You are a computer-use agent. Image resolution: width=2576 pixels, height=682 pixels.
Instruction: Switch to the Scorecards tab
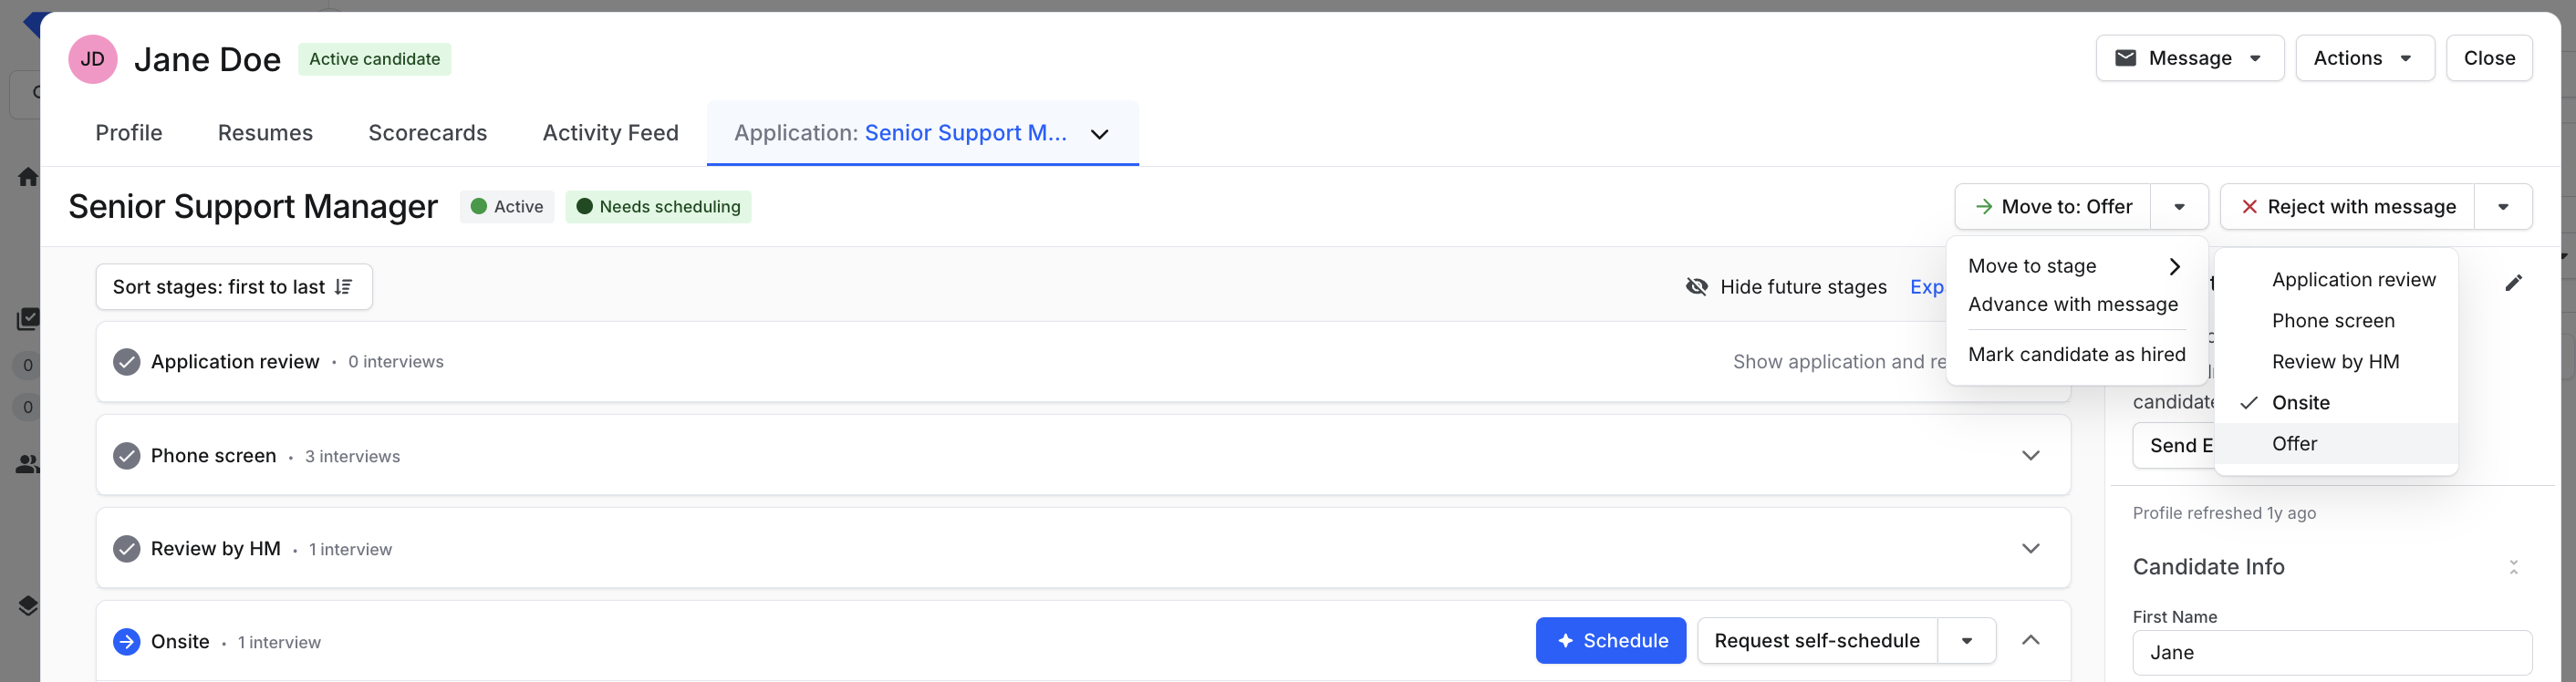428,133
